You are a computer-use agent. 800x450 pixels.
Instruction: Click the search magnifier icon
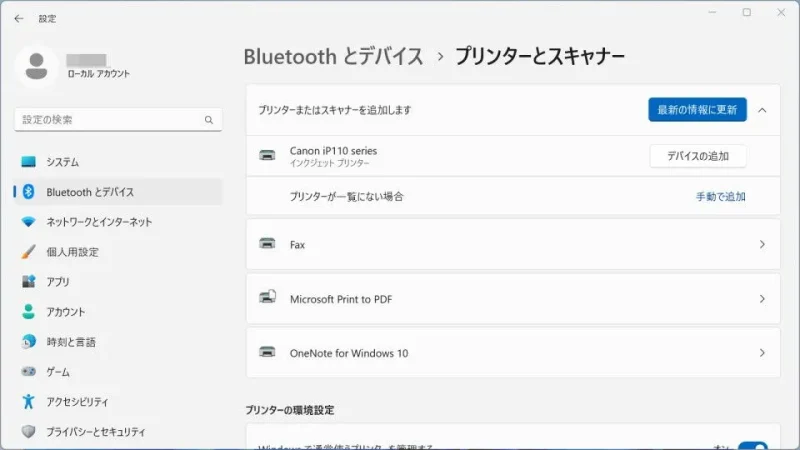209,120
